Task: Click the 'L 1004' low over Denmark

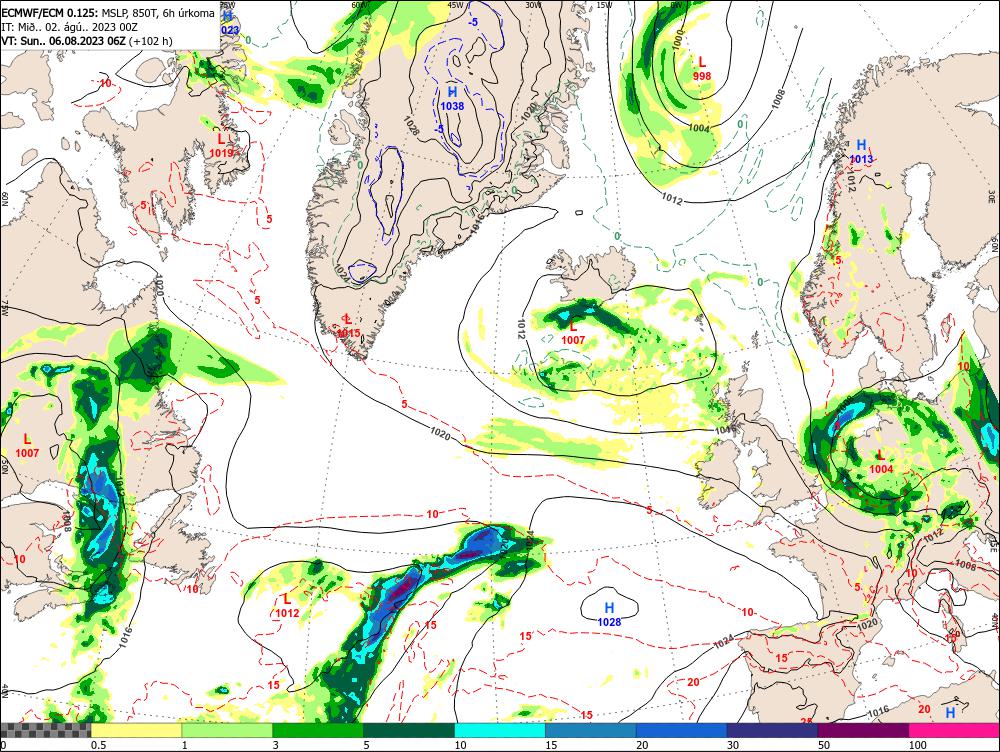Action: [881, 462]
